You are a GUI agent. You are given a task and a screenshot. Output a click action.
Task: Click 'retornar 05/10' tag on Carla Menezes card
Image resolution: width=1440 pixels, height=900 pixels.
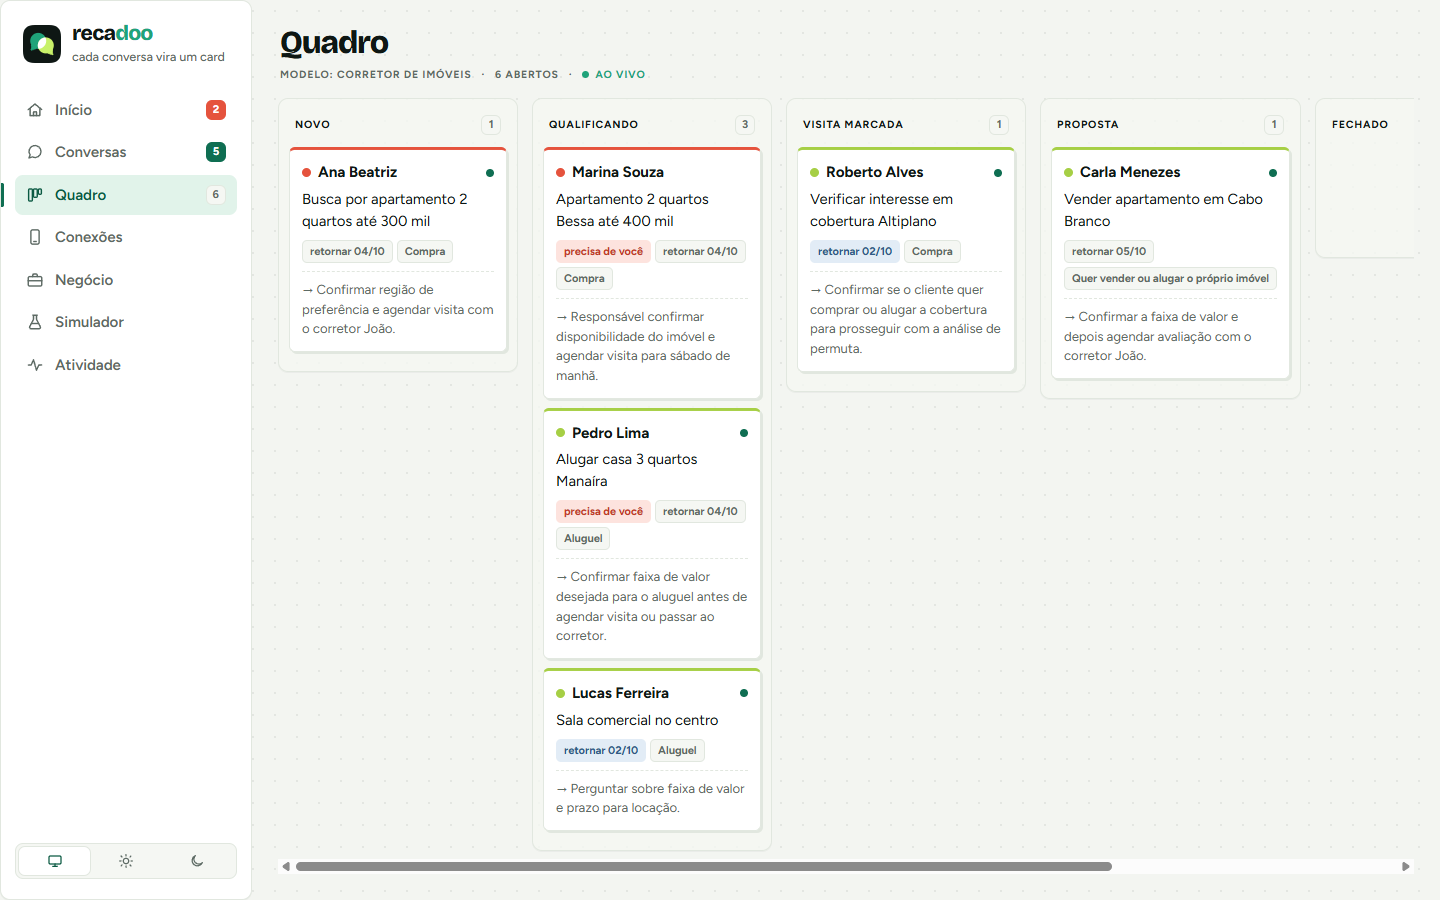[x=1109, y=252]
